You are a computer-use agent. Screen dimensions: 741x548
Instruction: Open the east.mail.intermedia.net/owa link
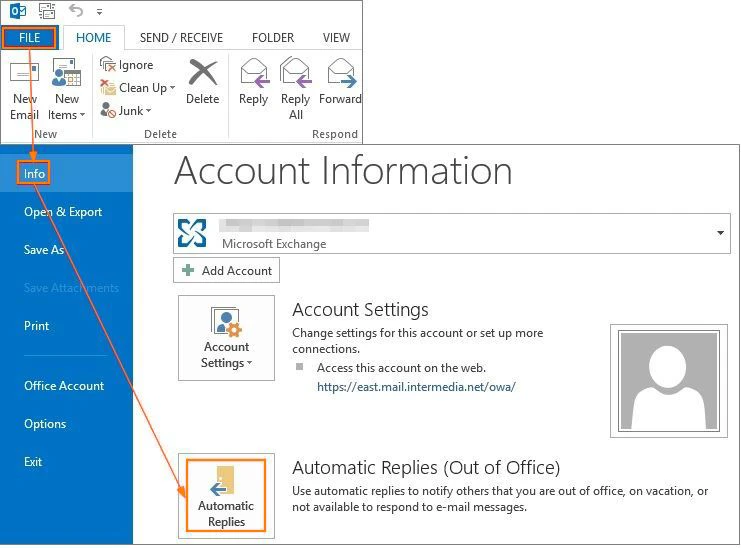[x=416, y=387]
